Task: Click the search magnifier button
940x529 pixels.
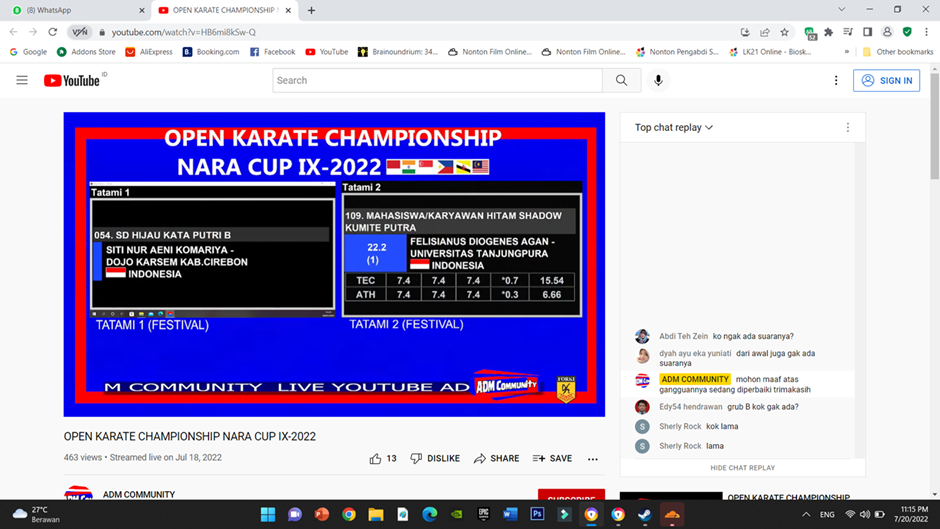Action: pos(621,81)
